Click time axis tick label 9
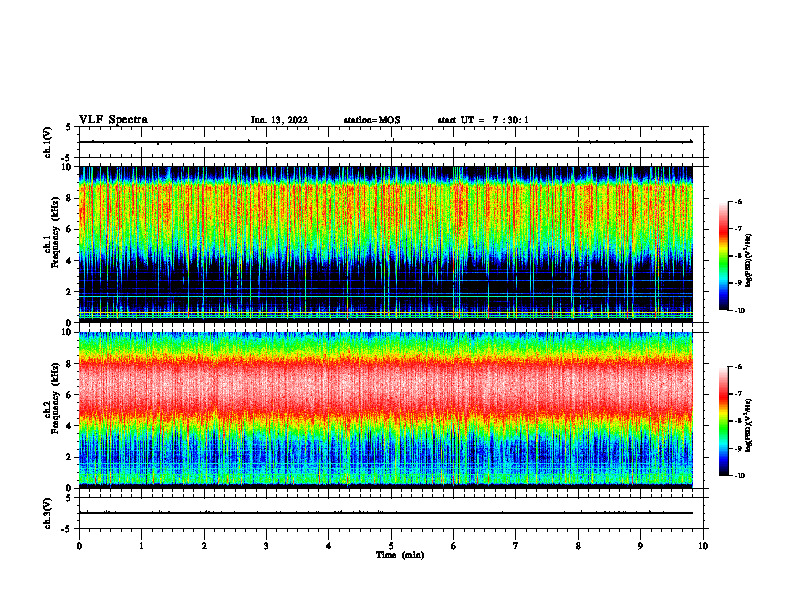 (640, 546)
